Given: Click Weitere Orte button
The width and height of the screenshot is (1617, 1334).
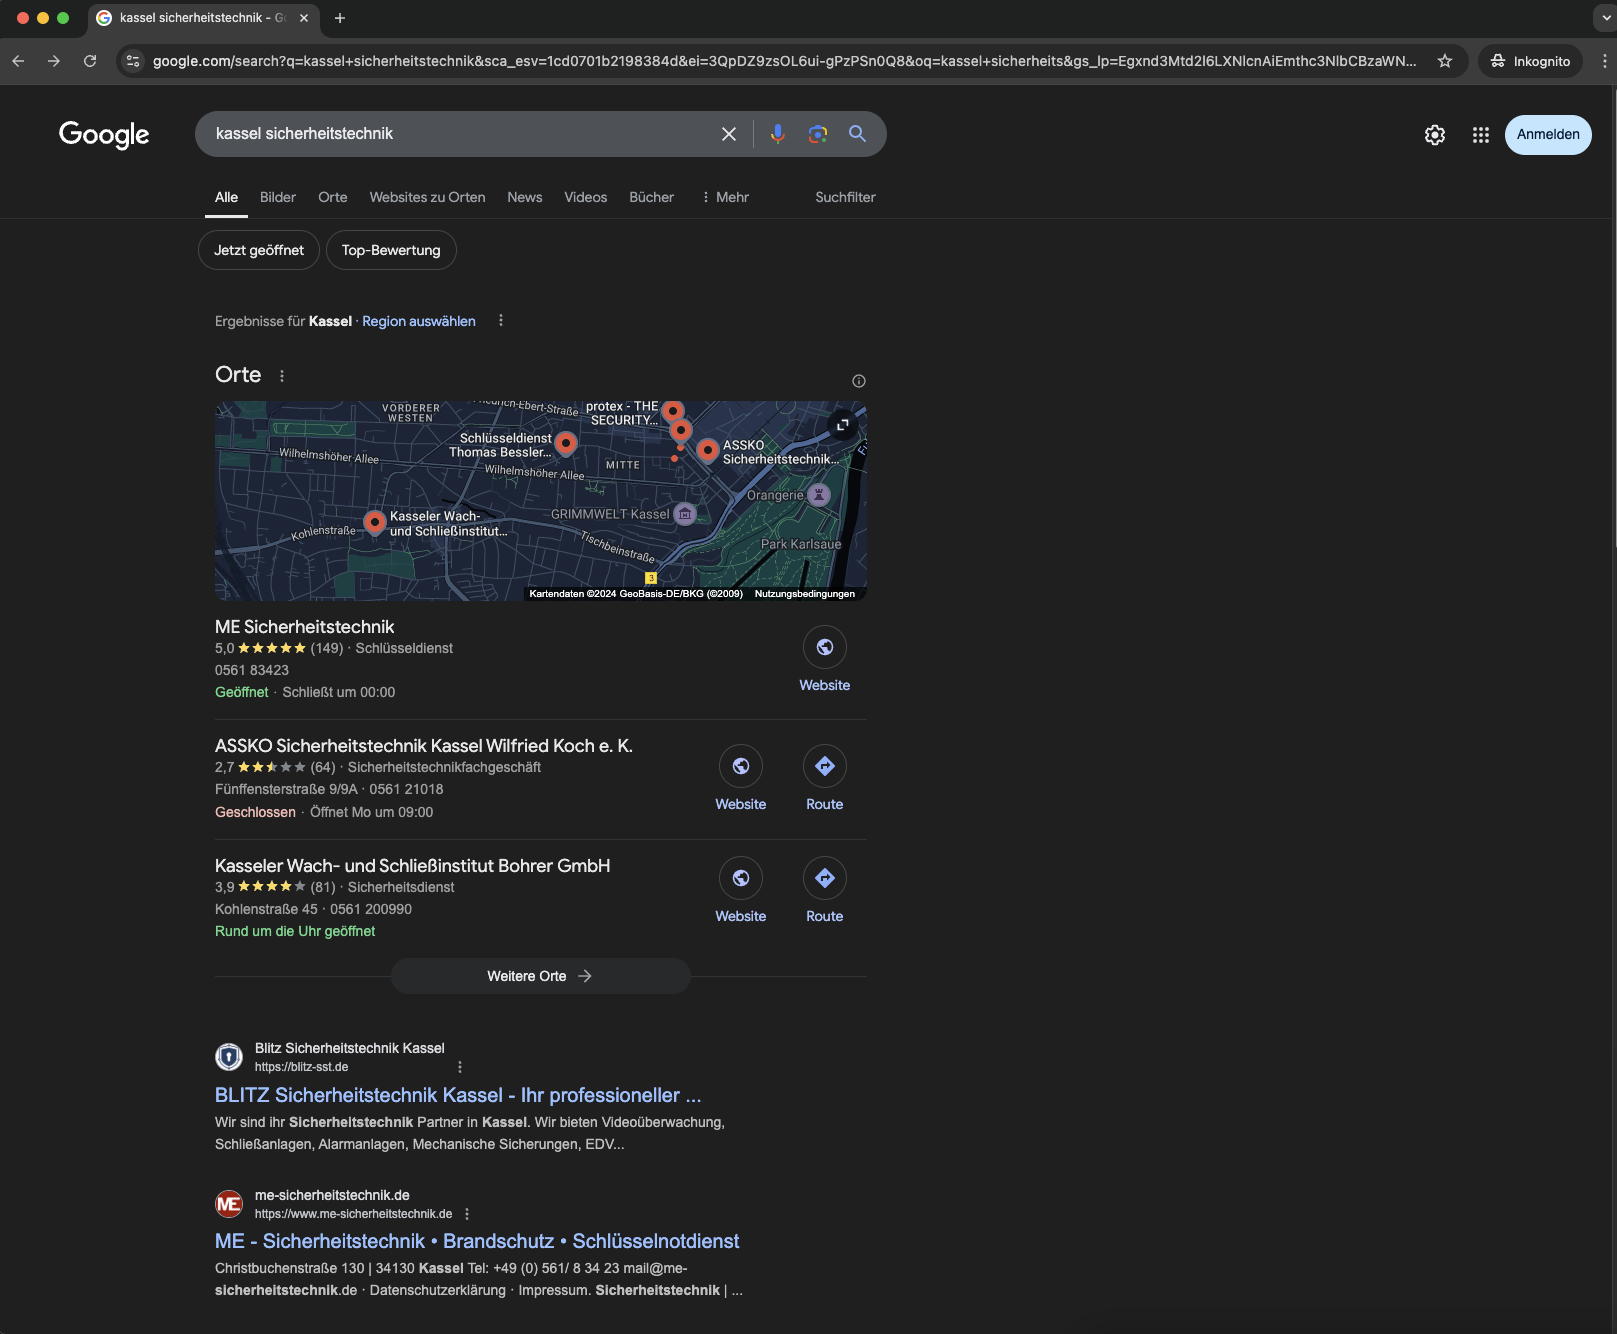Looking at the screenshot, I should tap(540, 976).
